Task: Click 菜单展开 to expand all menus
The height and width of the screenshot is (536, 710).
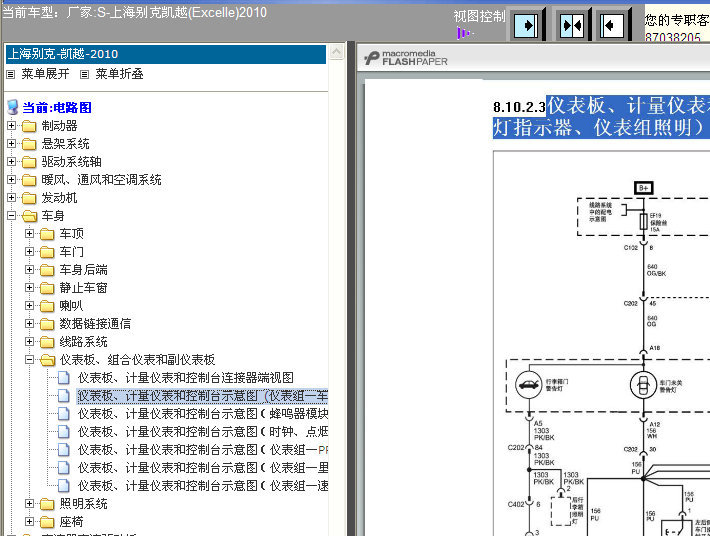Action: click(45, 74)
